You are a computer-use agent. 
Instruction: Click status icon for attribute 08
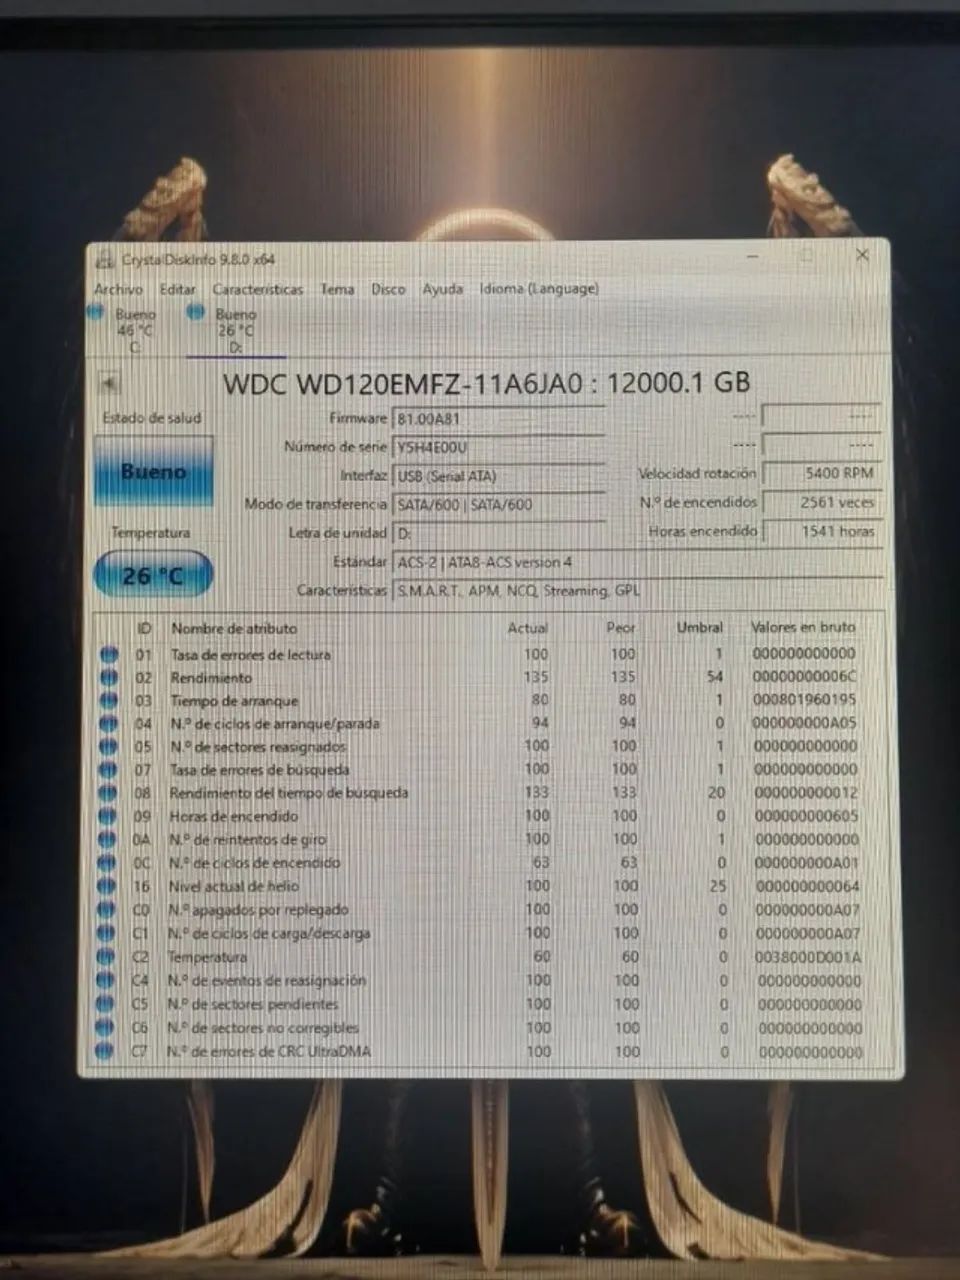point(108,793)
